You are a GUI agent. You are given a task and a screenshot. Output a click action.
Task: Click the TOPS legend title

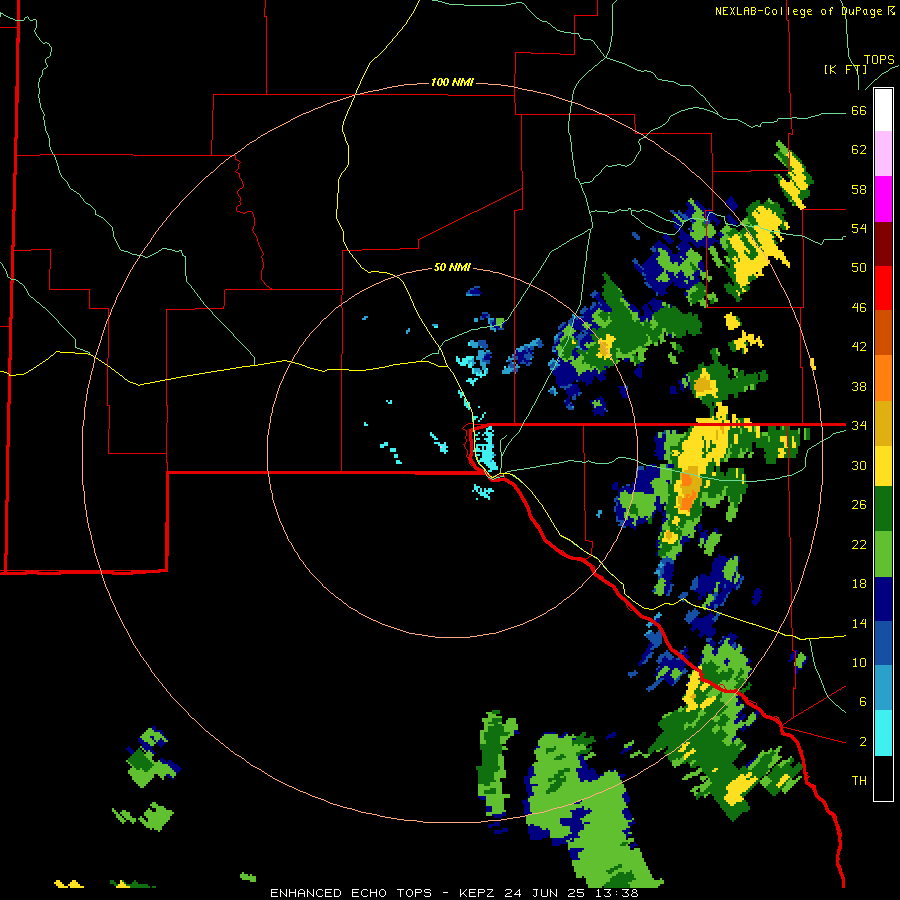879,60
